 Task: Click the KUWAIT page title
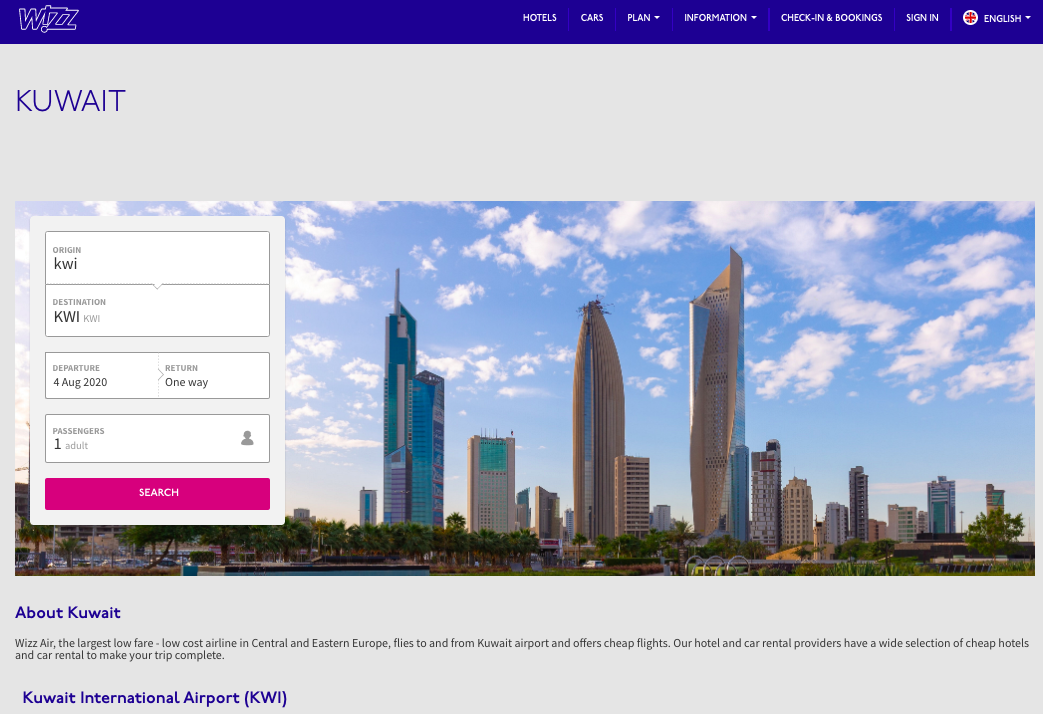pyautogui.click(x=70, y=102)
